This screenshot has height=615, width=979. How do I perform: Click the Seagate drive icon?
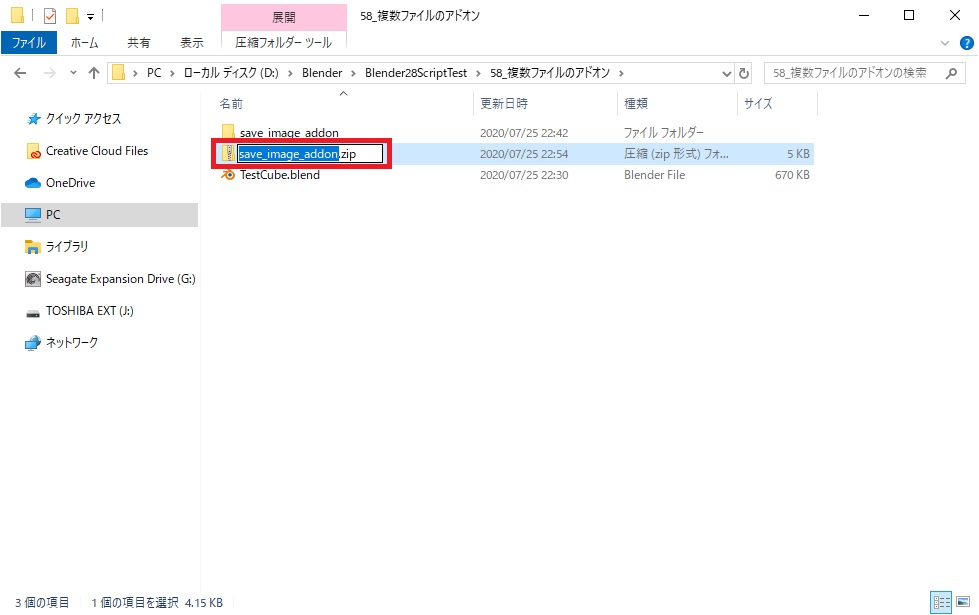click(32, 279)
